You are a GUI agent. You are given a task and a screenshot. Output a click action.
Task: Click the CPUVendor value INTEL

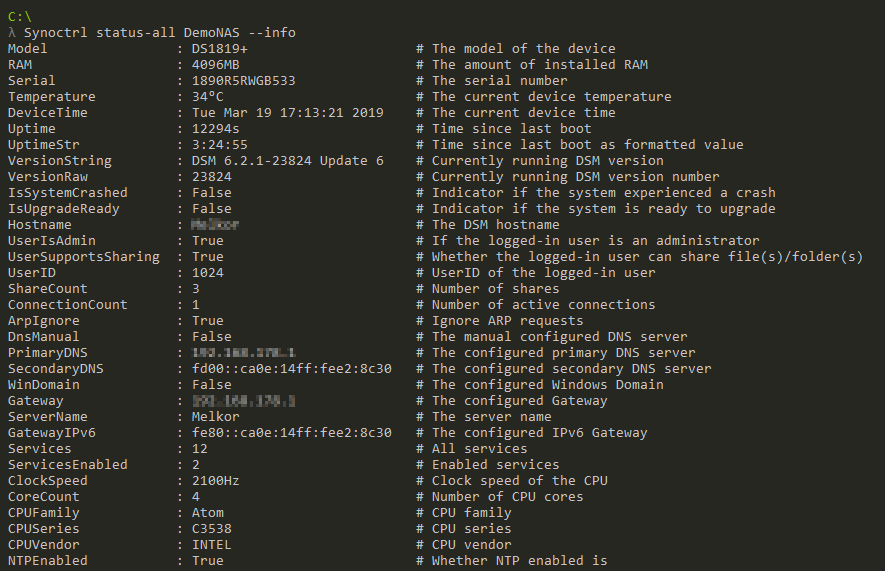point(211,545)
